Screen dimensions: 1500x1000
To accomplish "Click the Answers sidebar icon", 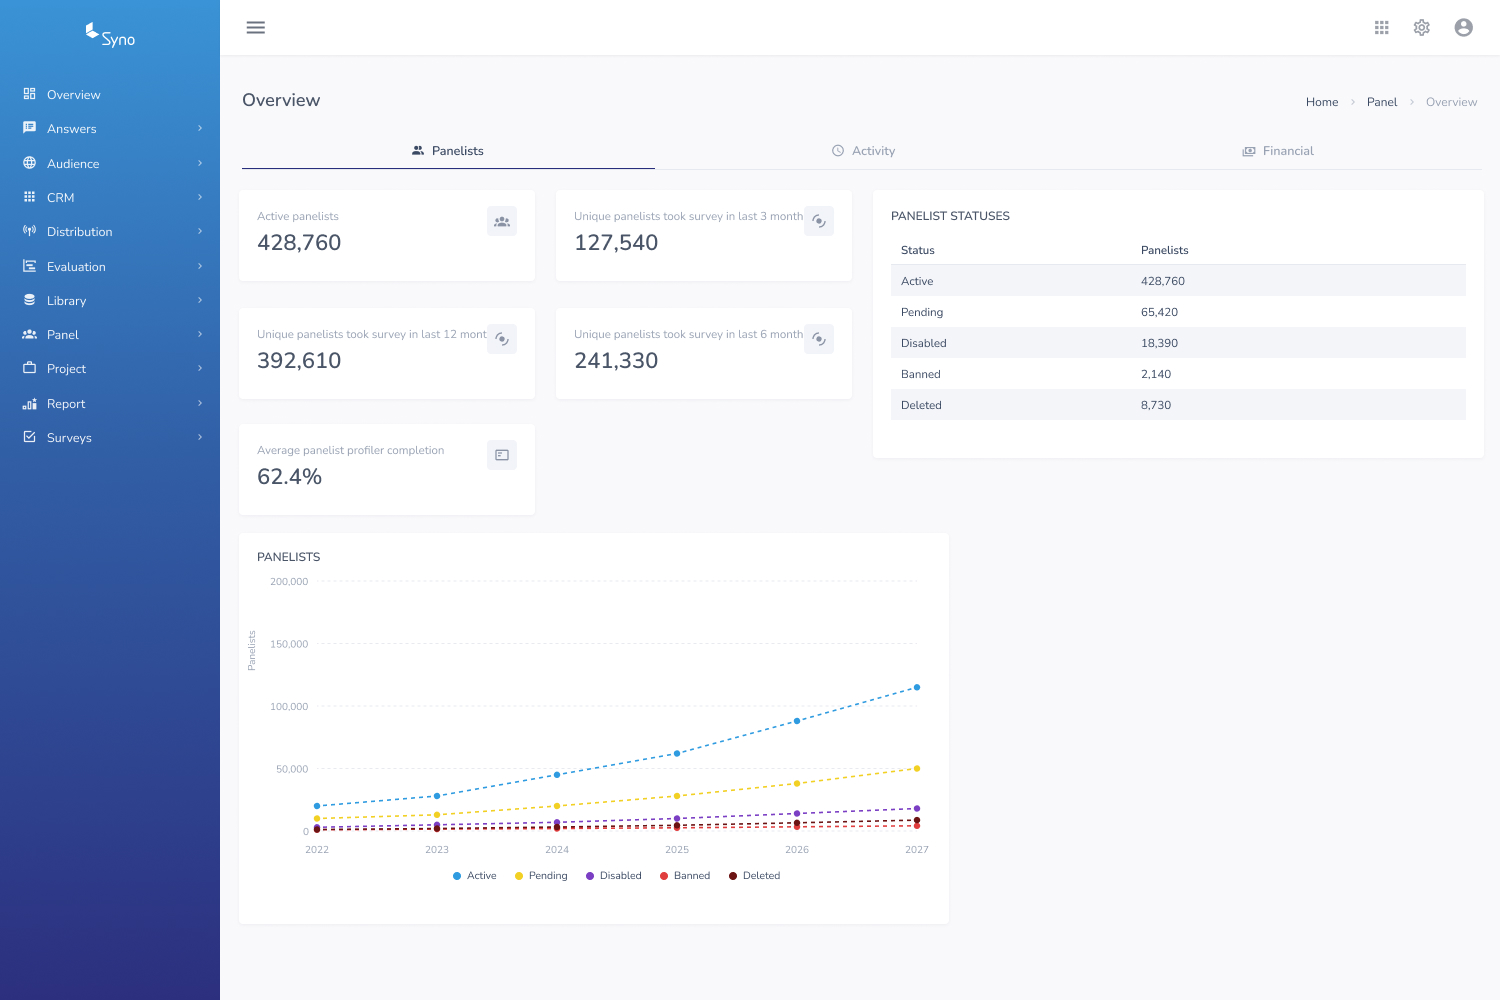I will tap(30, 128).
